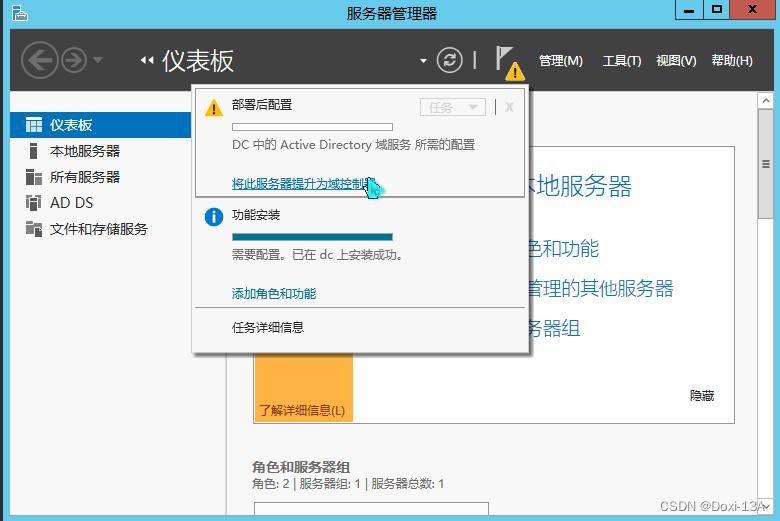This screenshot has height=521, width=780.
Task: Open the 工具(T) menu
Action: (622, 61)
